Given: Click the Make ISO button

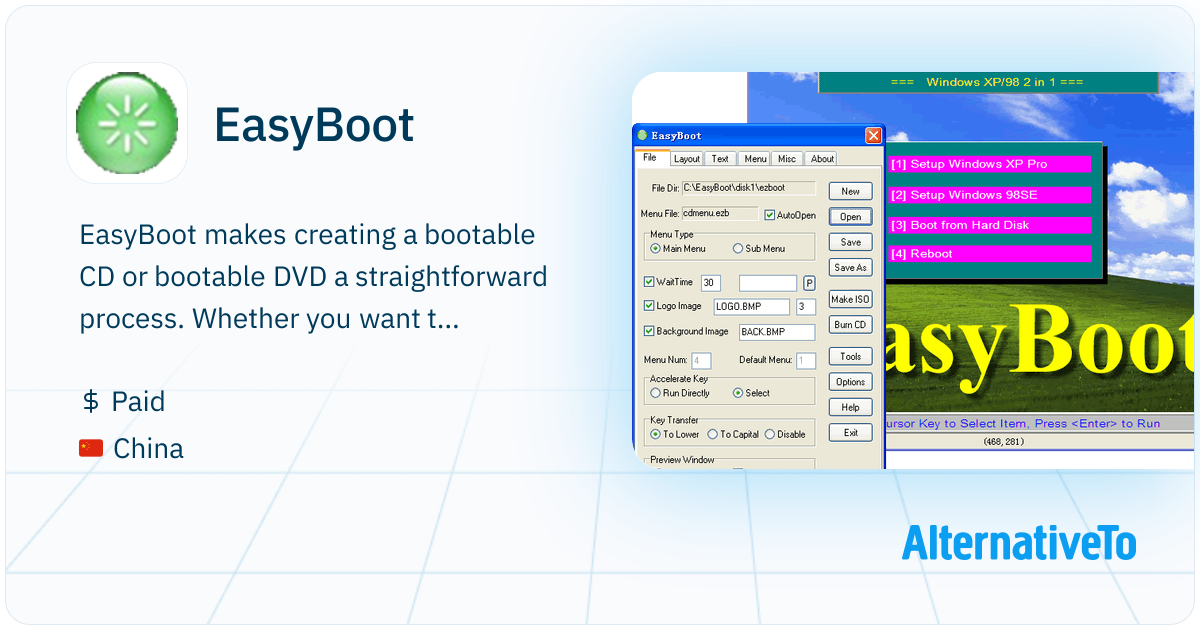Looking at the screenshot, I should pos(850,299).
